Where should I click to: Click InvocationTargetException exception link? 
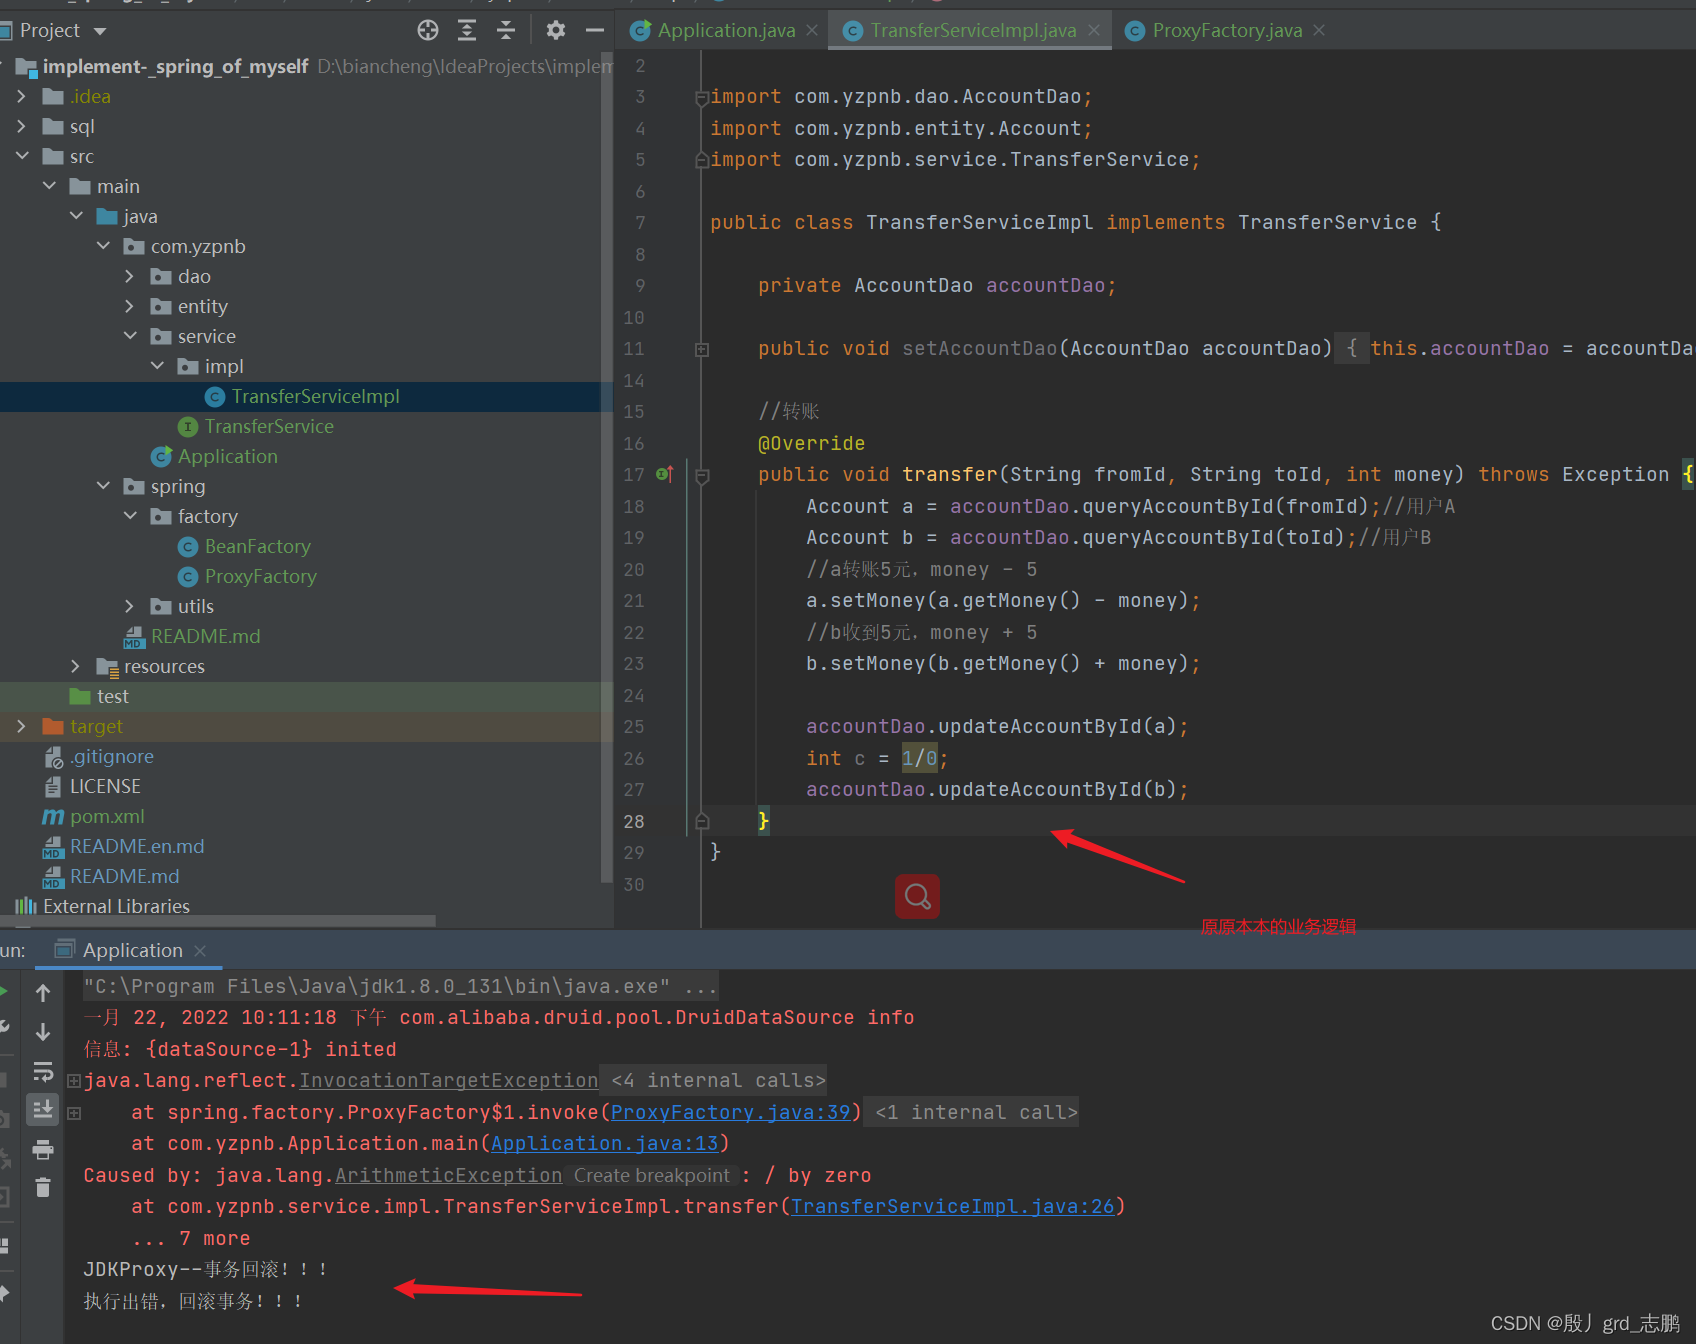tap(449, 1080)
